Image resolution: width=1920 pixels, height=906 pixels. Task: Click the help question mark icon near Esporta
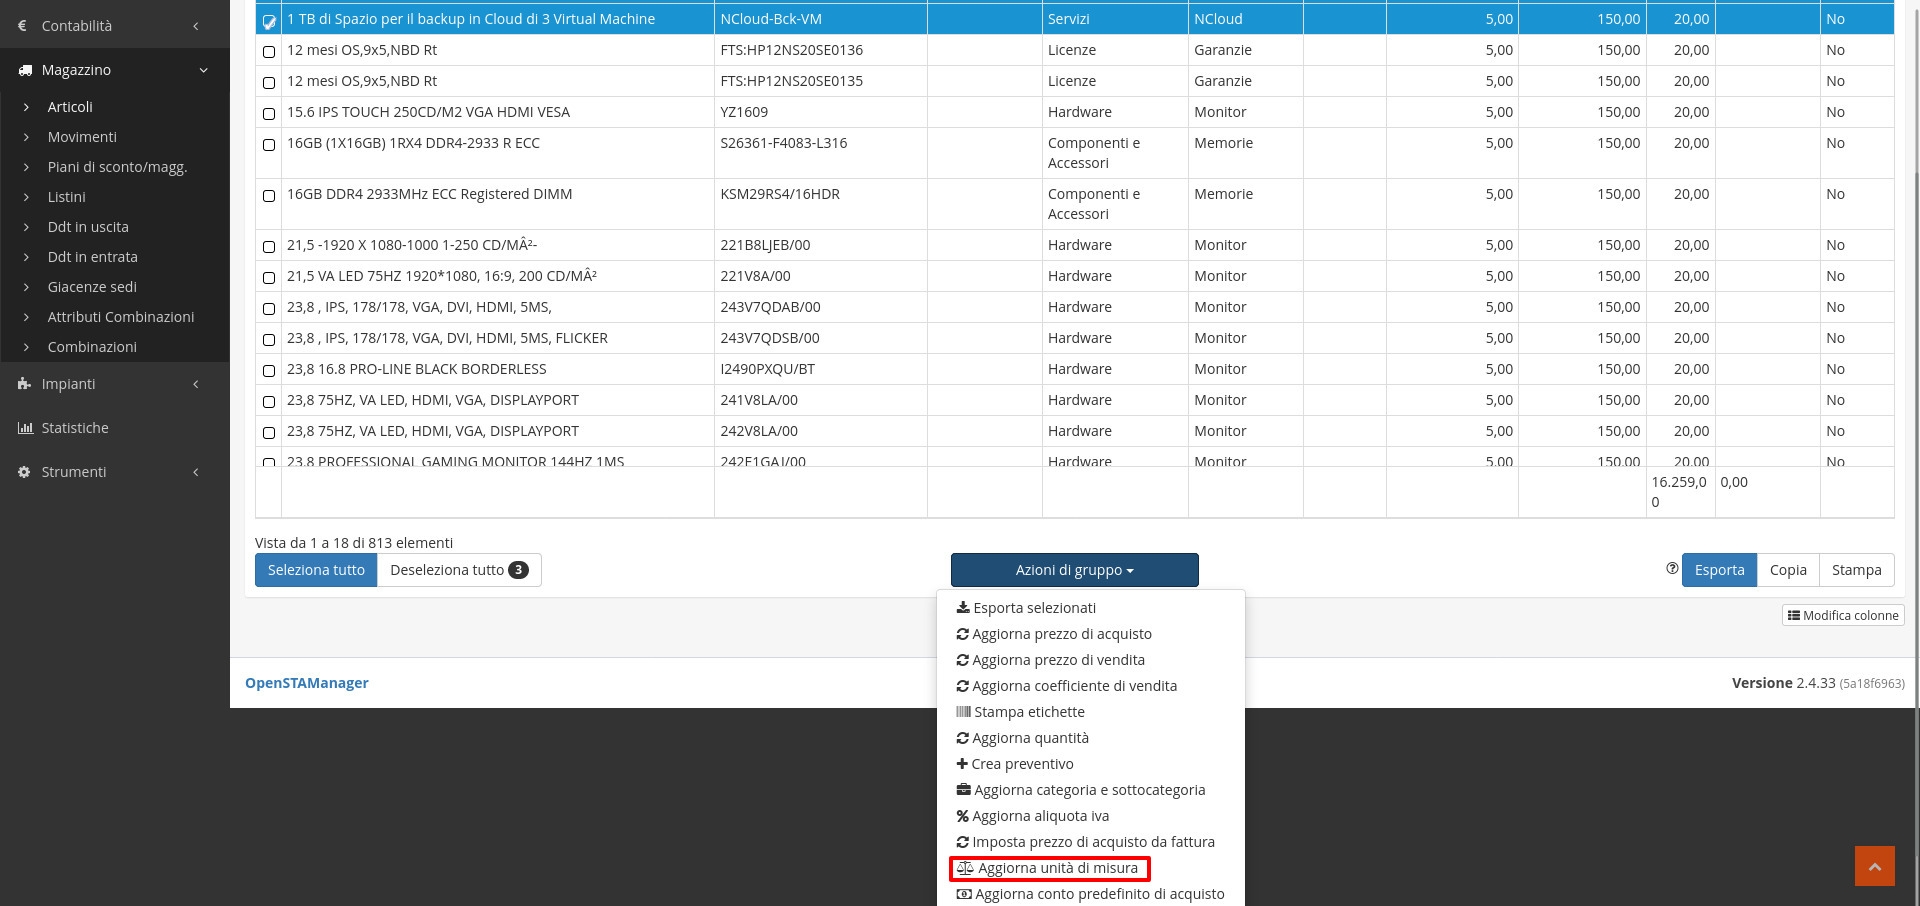(x=1672, y=569)
